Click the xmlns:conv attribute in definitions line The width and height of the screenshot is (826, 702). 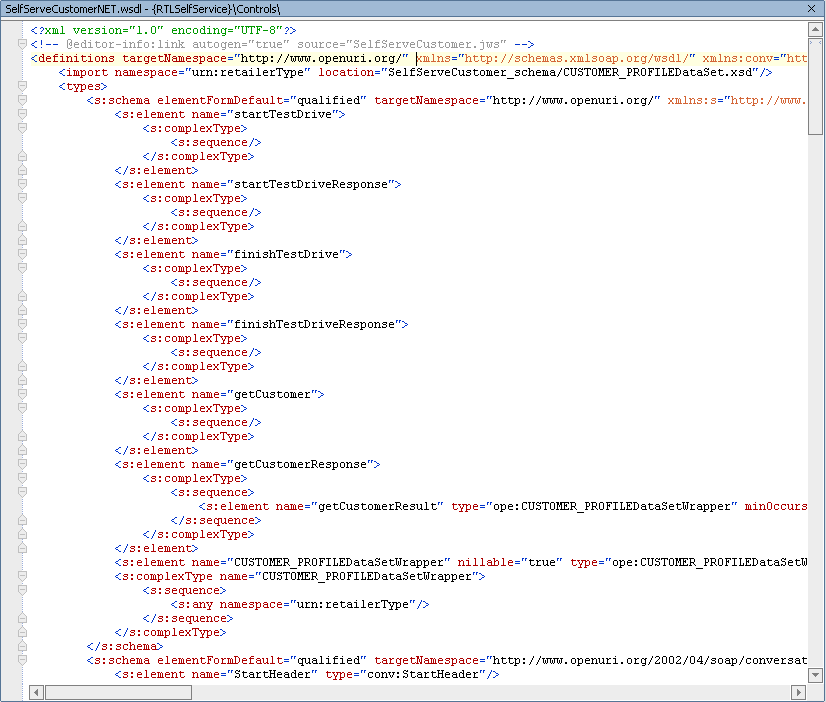754,58
